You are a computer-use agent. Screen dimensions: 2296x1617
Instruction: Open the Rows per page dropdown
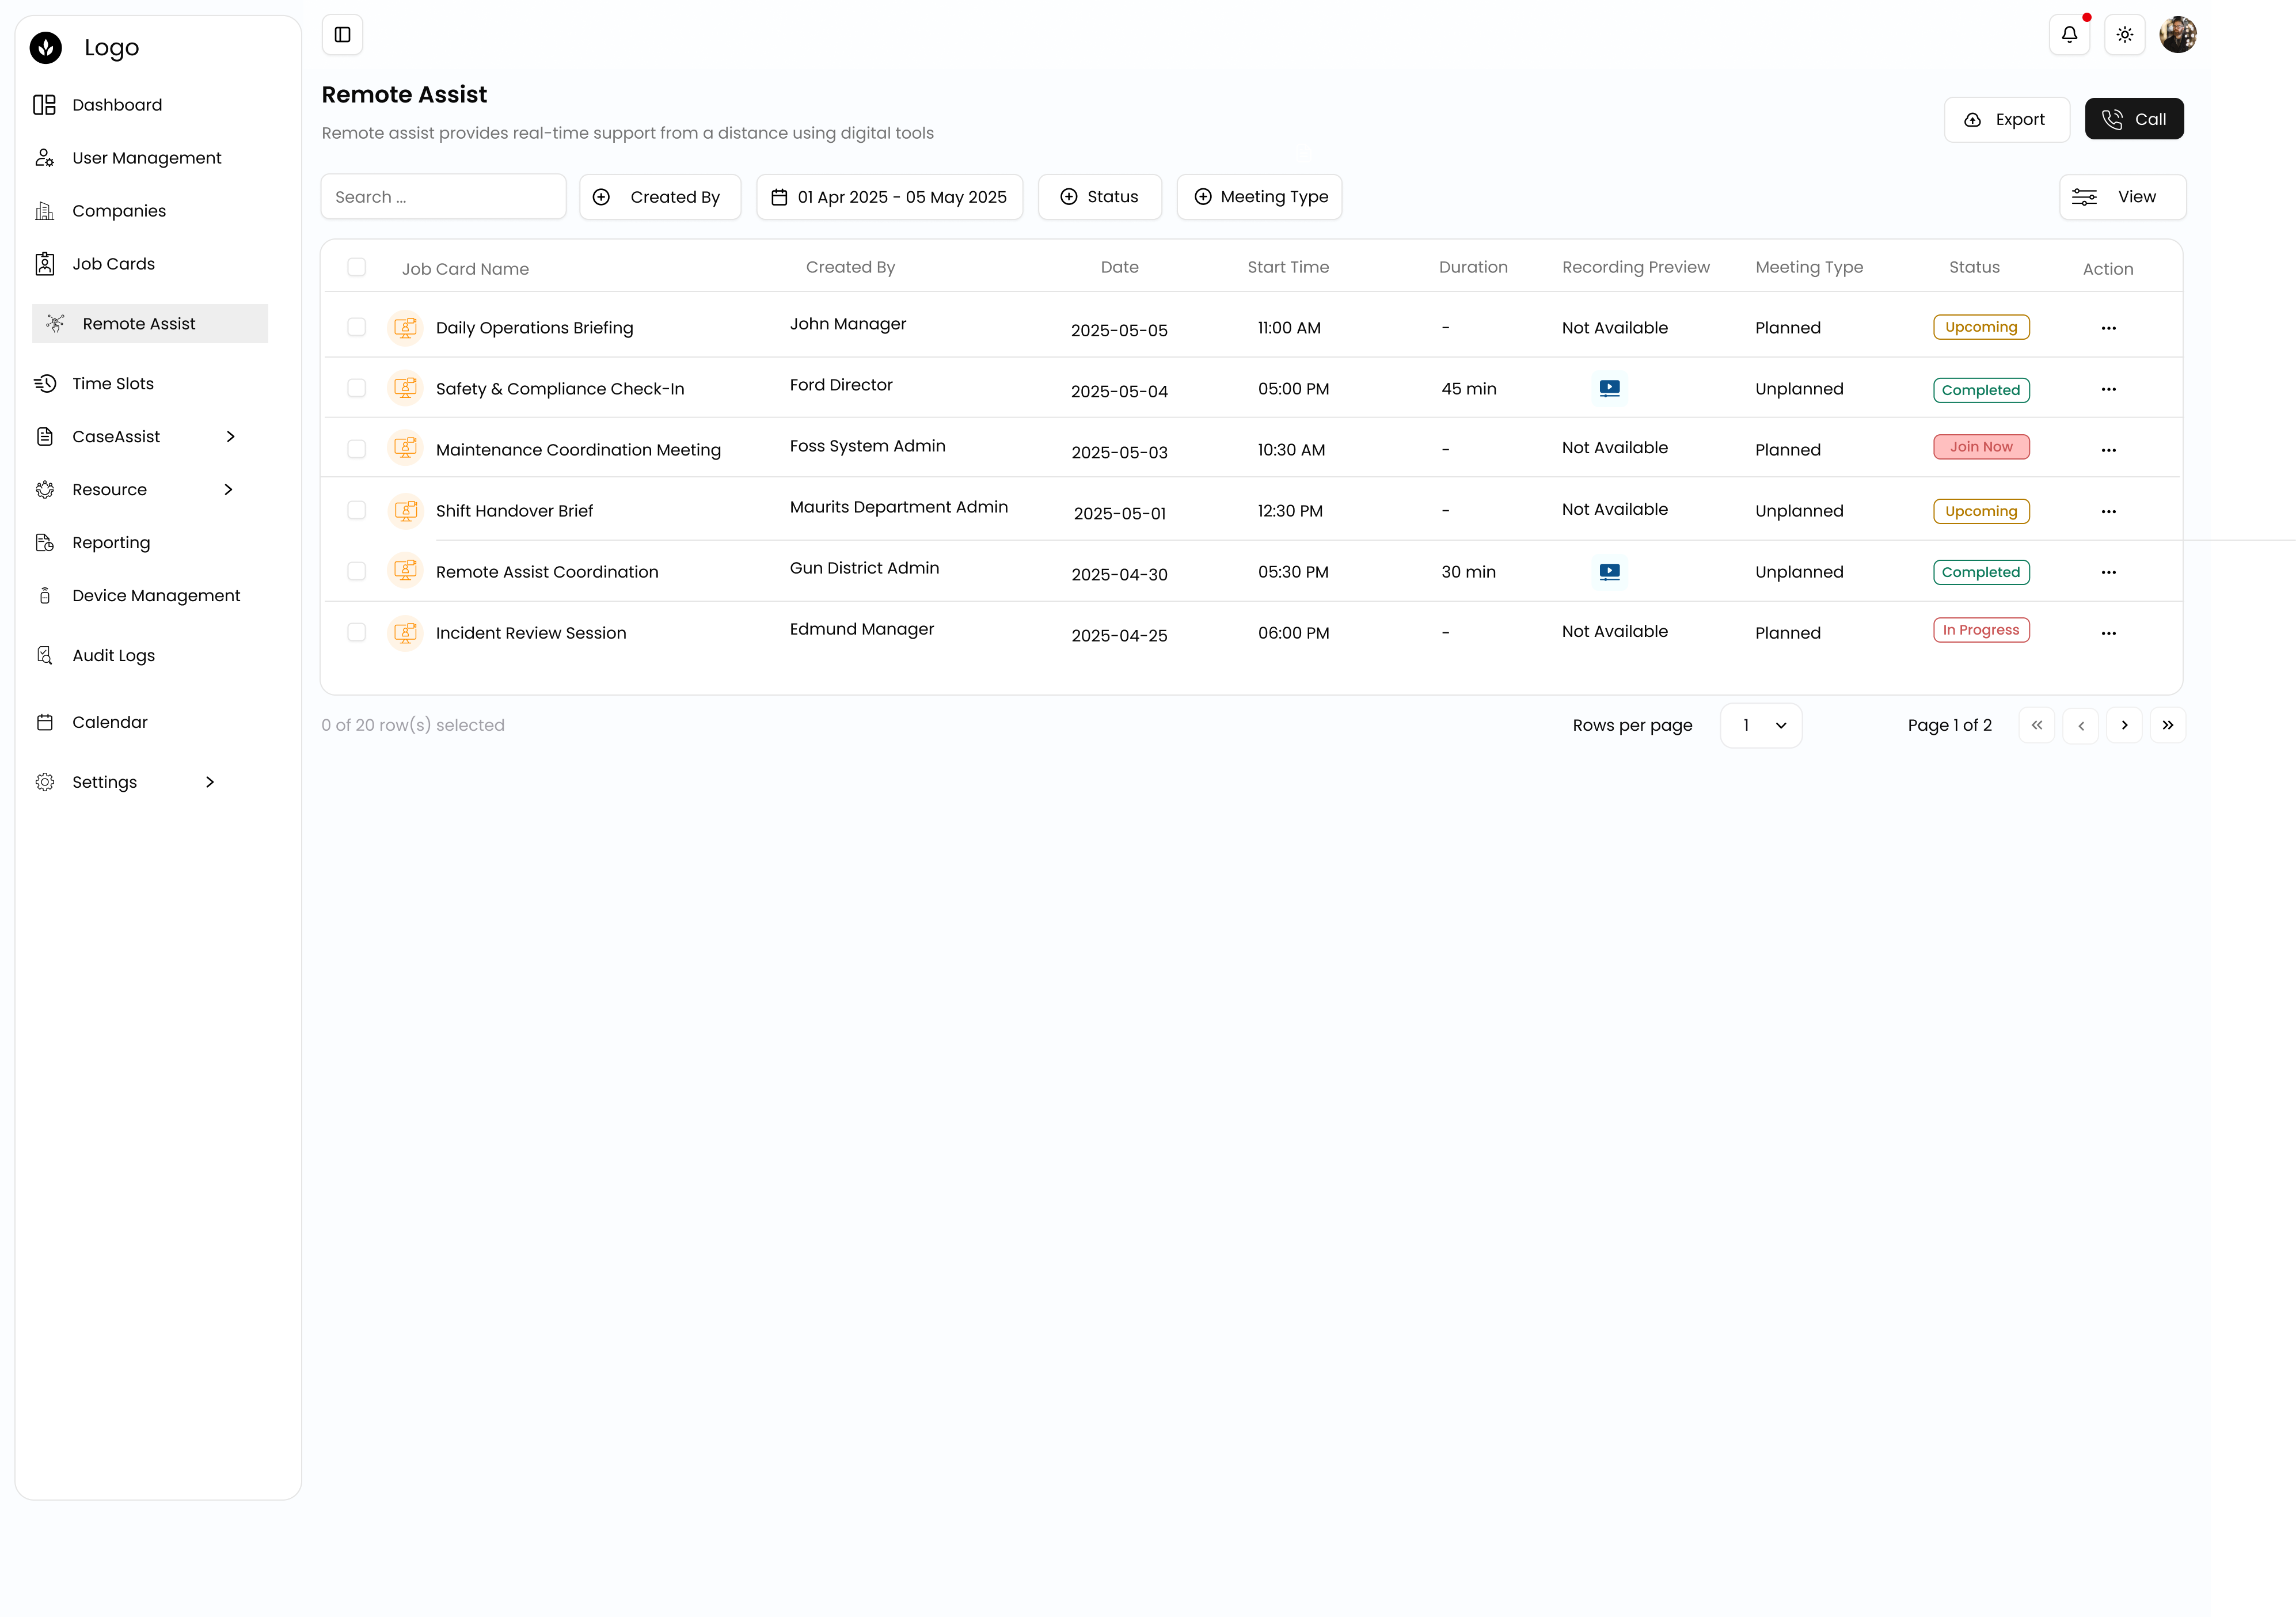[x=1760, y=725]
